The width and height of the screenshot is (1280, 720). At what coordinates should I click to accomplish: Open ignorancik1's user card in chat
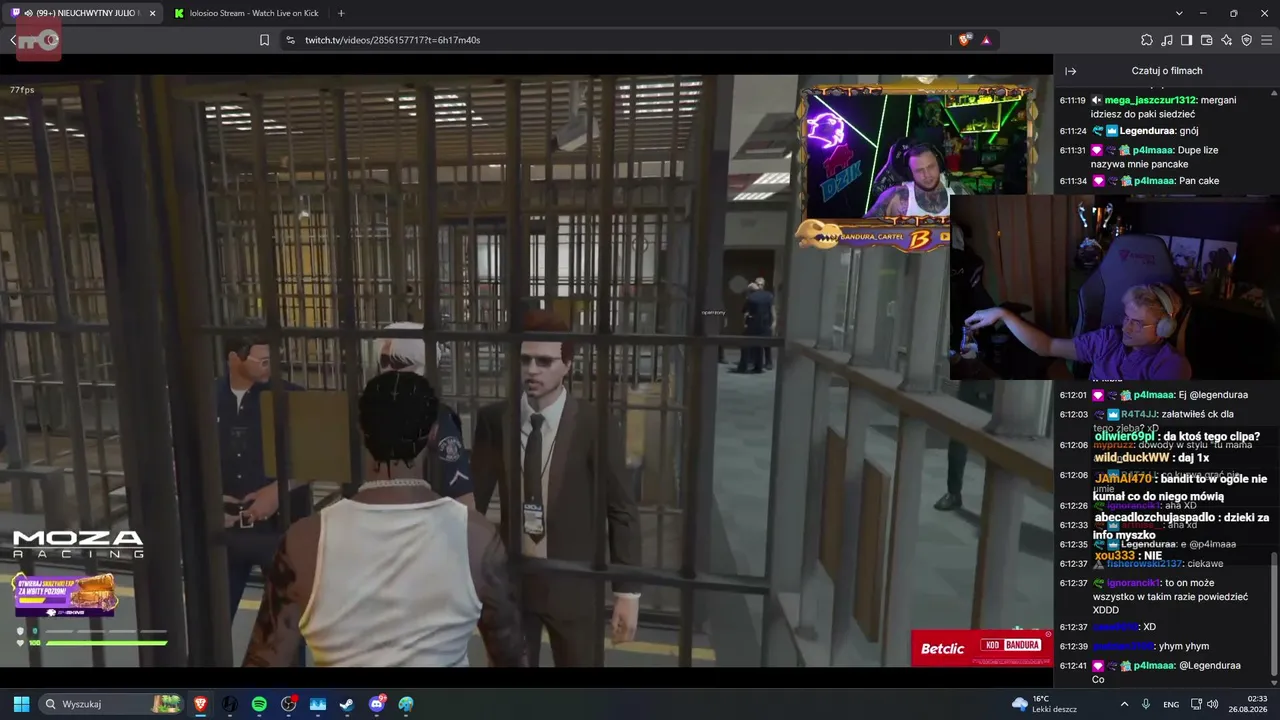click(1133, 583)
